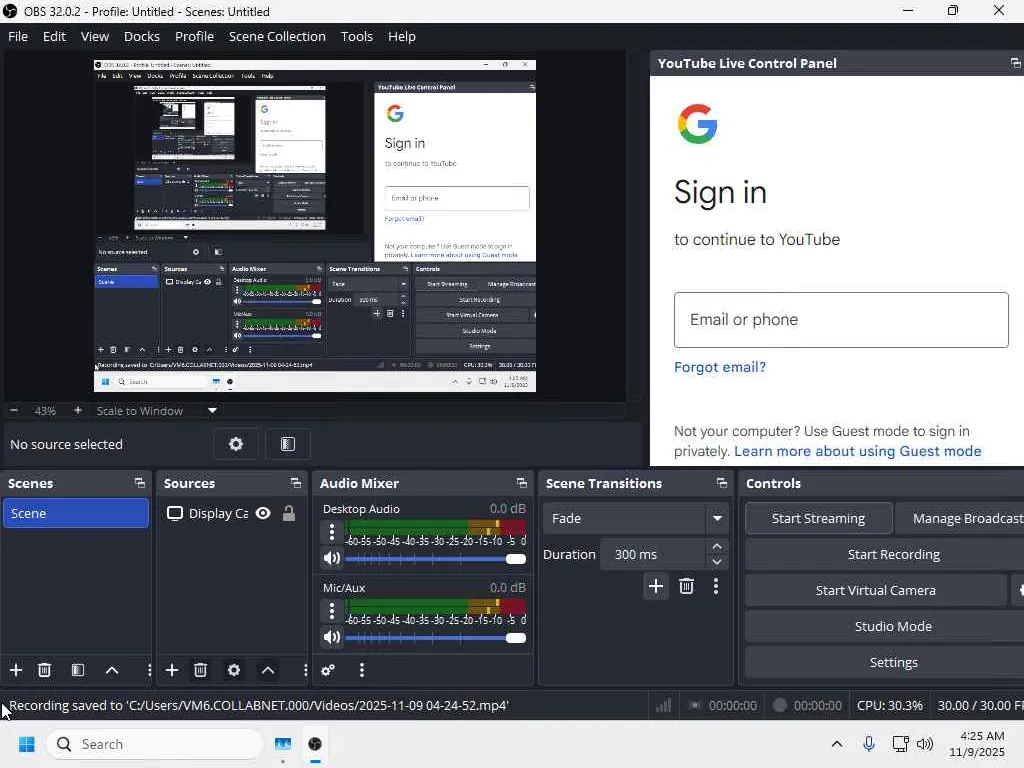Viewport: 1024px width, 768px height.
Task: Open filters icon beside No source selected
Action: coord(288,444)
